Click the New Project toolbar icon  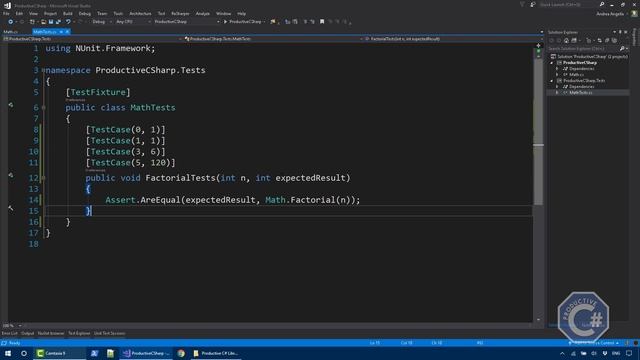[x=32, y=22]
